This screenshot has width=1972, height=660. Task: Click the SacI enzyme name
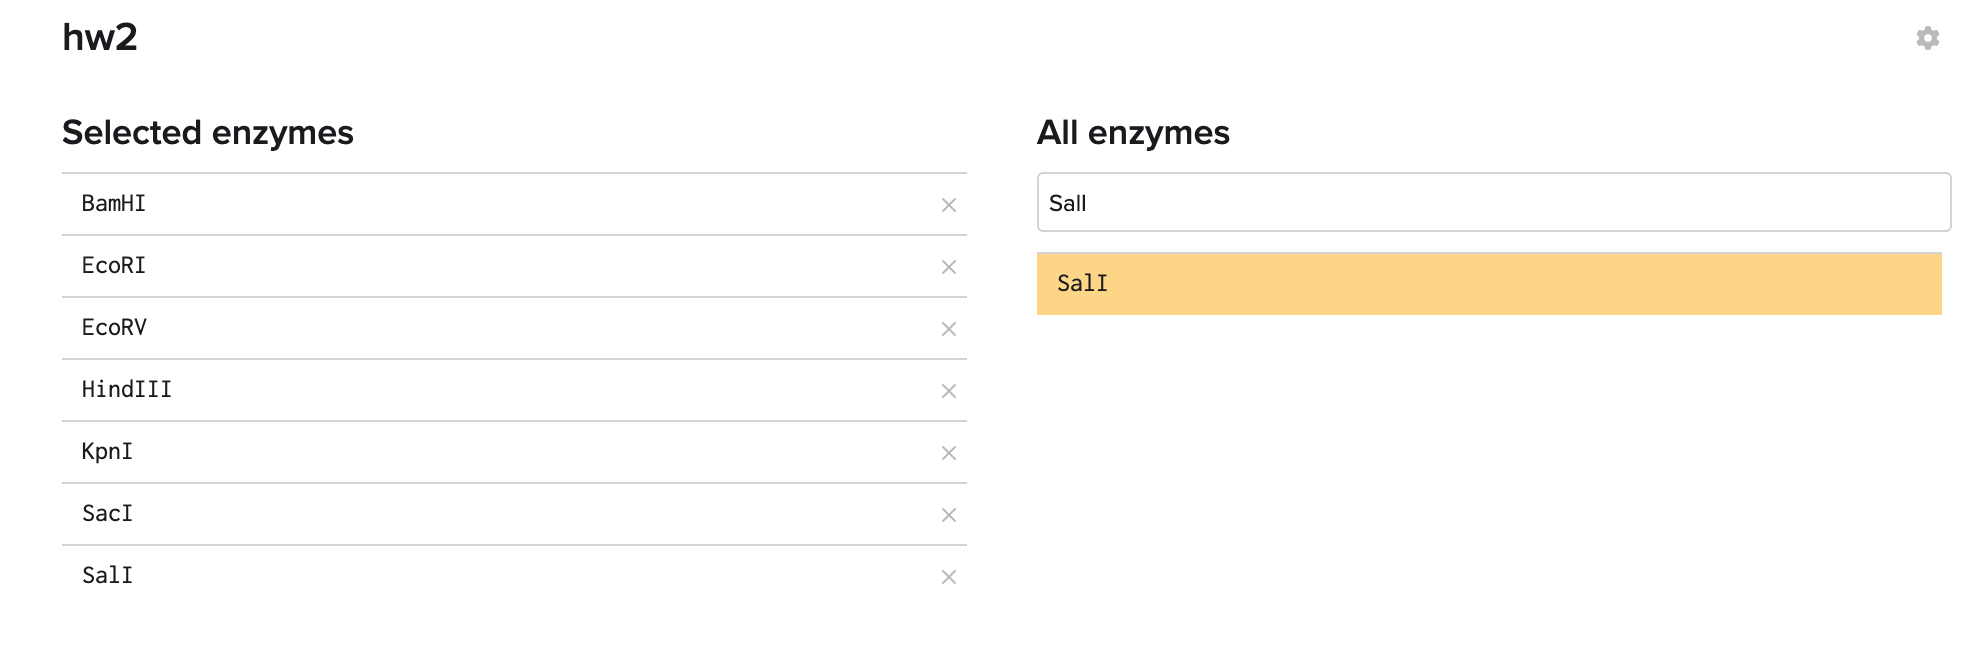click(107, 514)
